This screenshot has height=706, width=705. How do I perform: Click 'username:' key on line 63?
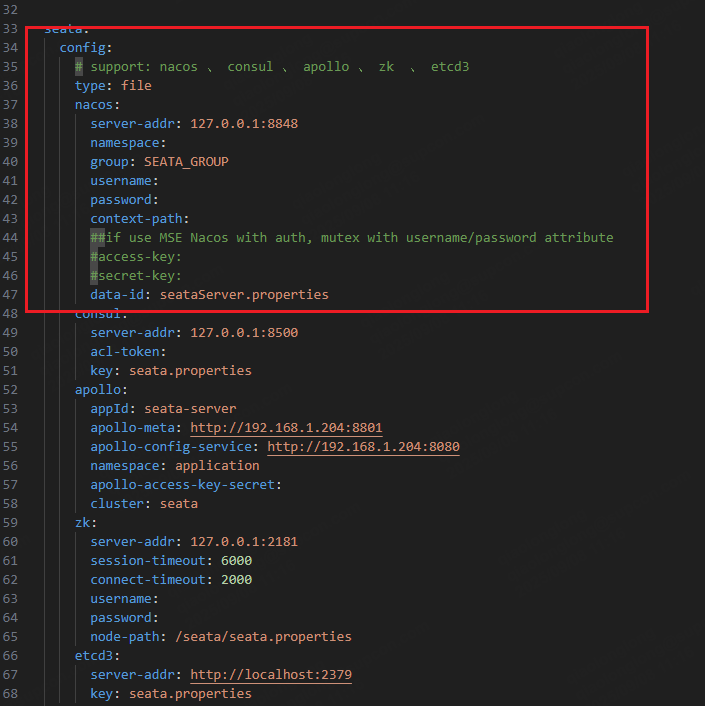(x=124, y=599)
